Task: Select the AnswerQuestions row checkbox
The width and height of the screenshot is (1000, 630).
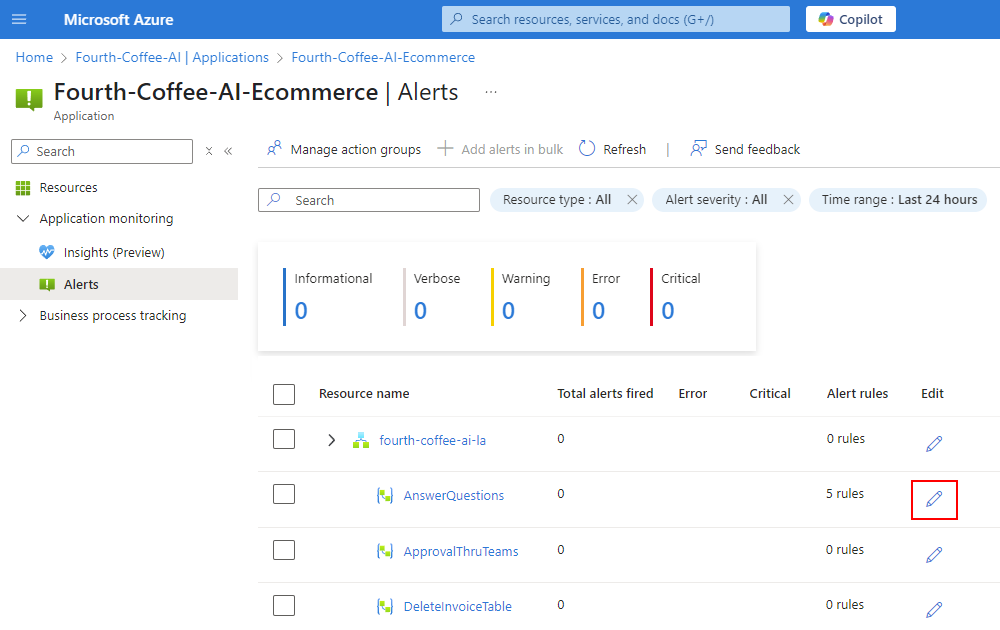Action: [x=284, y=494]
